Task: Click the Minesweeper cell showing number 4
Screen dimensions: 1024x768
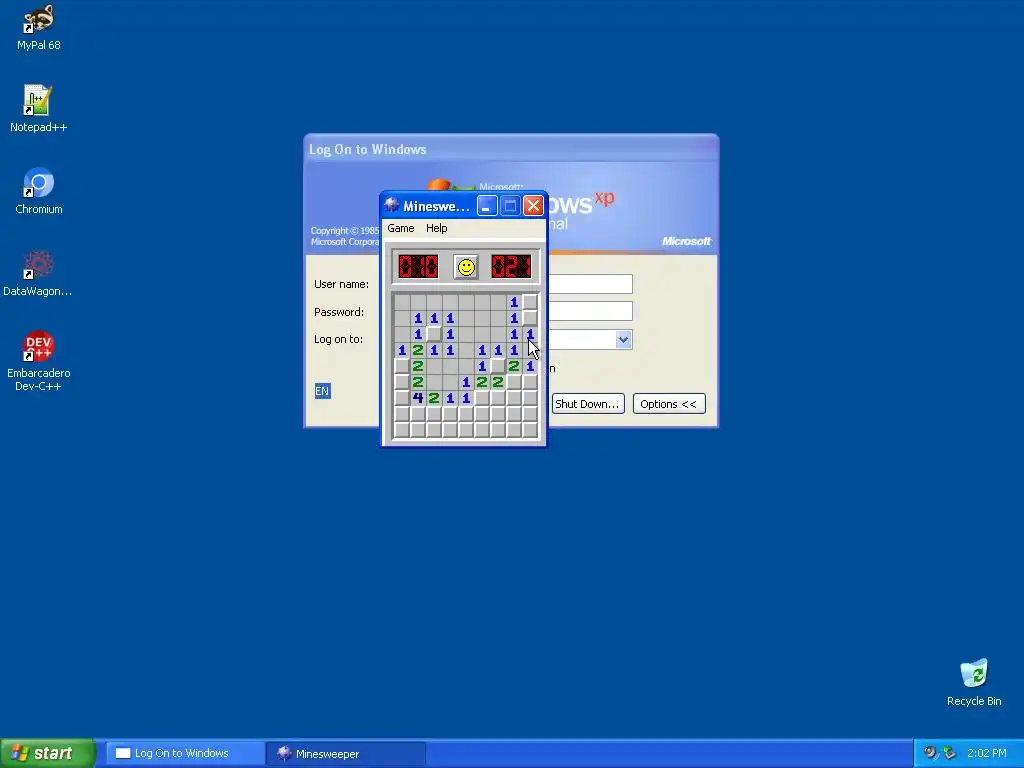Action: click(x=418, y=398)
